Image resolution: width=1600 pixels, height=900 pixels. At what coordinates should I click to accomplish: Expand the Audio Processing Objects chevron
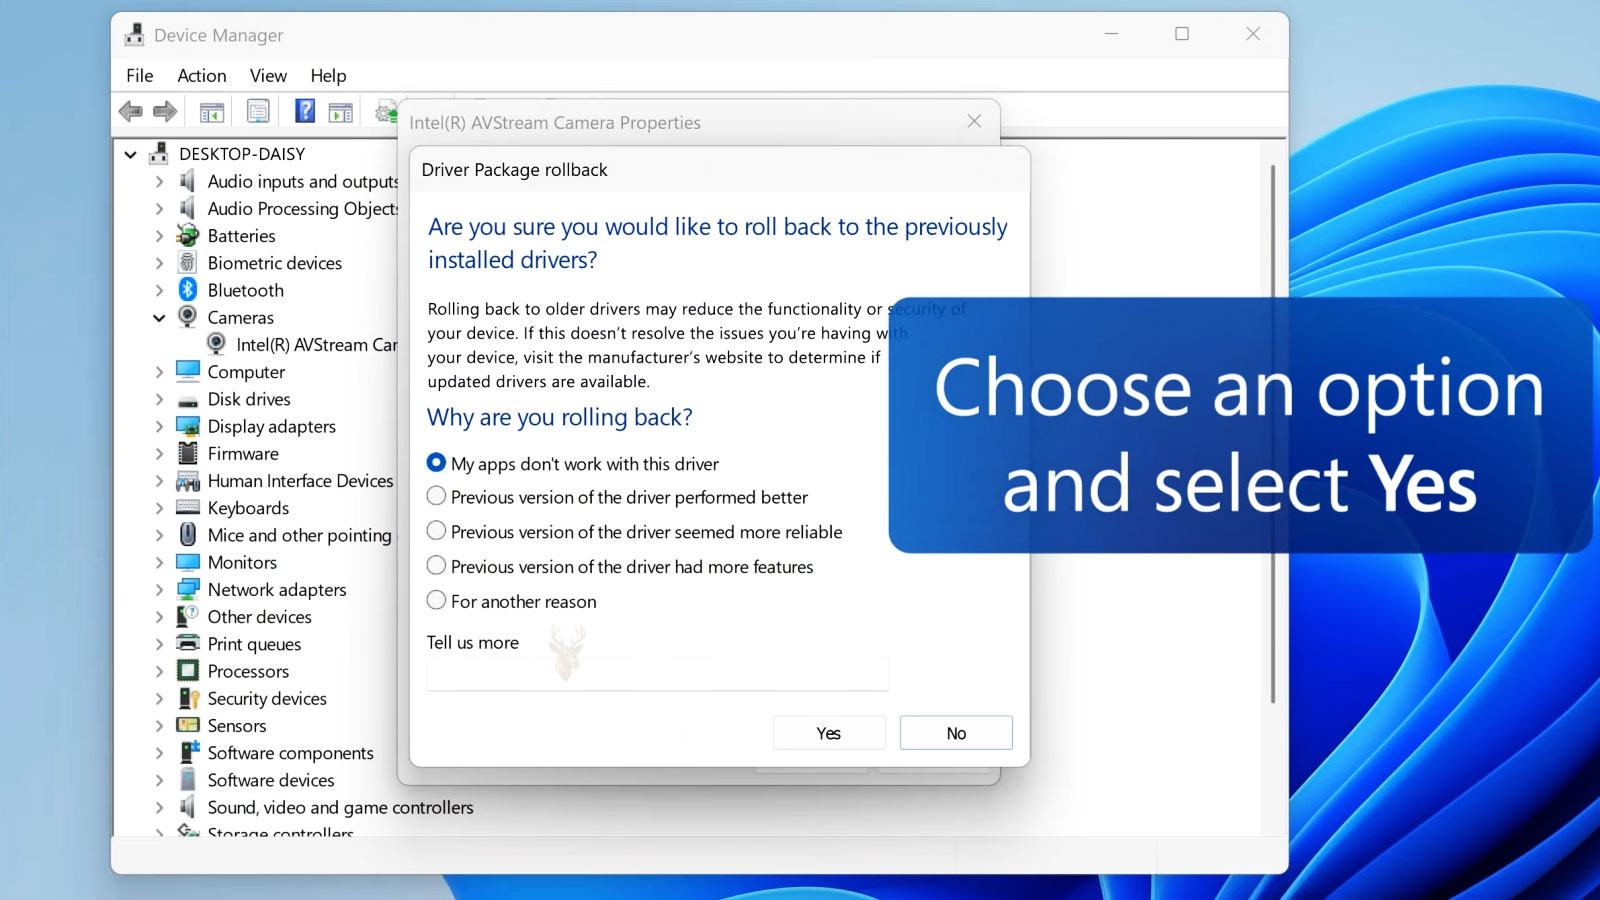click(159, 209)
